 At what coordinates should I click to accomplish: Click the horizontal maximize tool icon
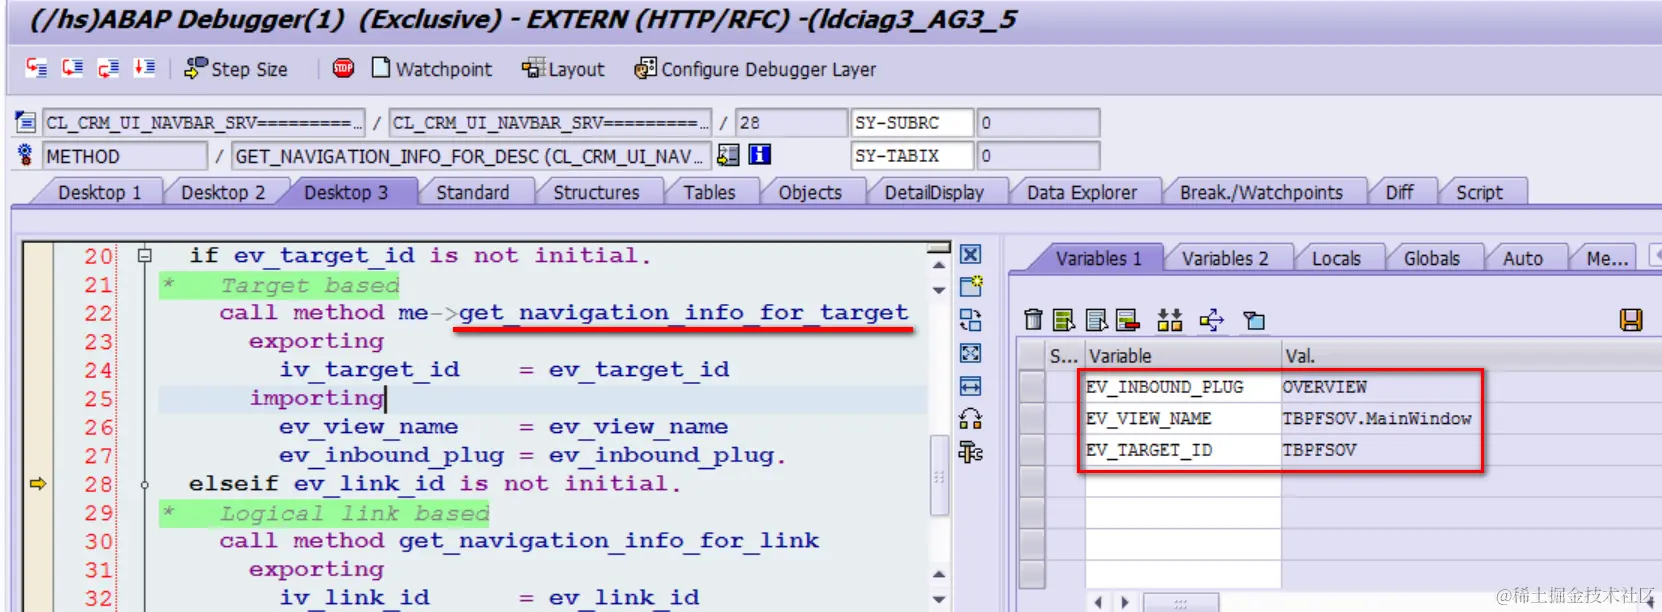[x=970, y=386]
